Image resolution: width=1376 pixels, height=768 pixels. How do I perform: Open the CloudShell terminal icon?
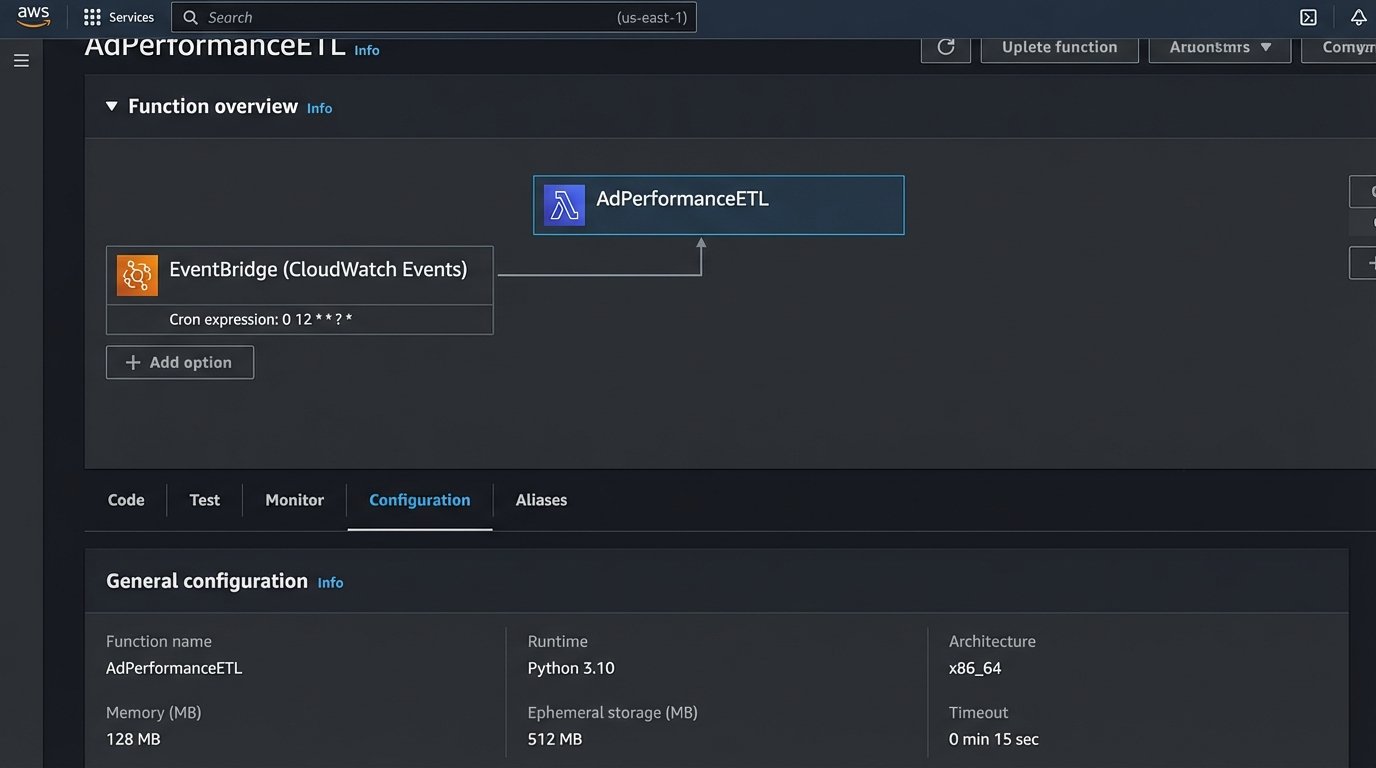pos(1308,17)
